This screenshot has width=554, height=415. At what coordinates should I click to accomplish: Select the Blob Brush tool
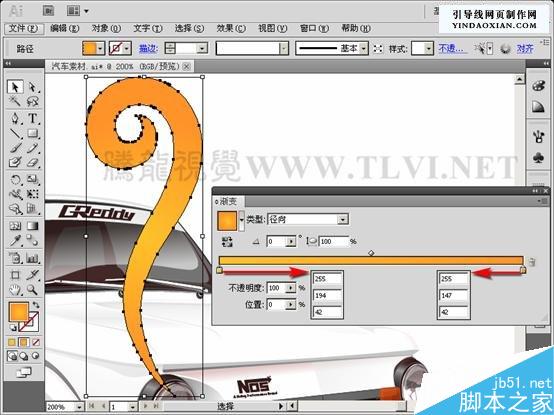pos(15,162)
